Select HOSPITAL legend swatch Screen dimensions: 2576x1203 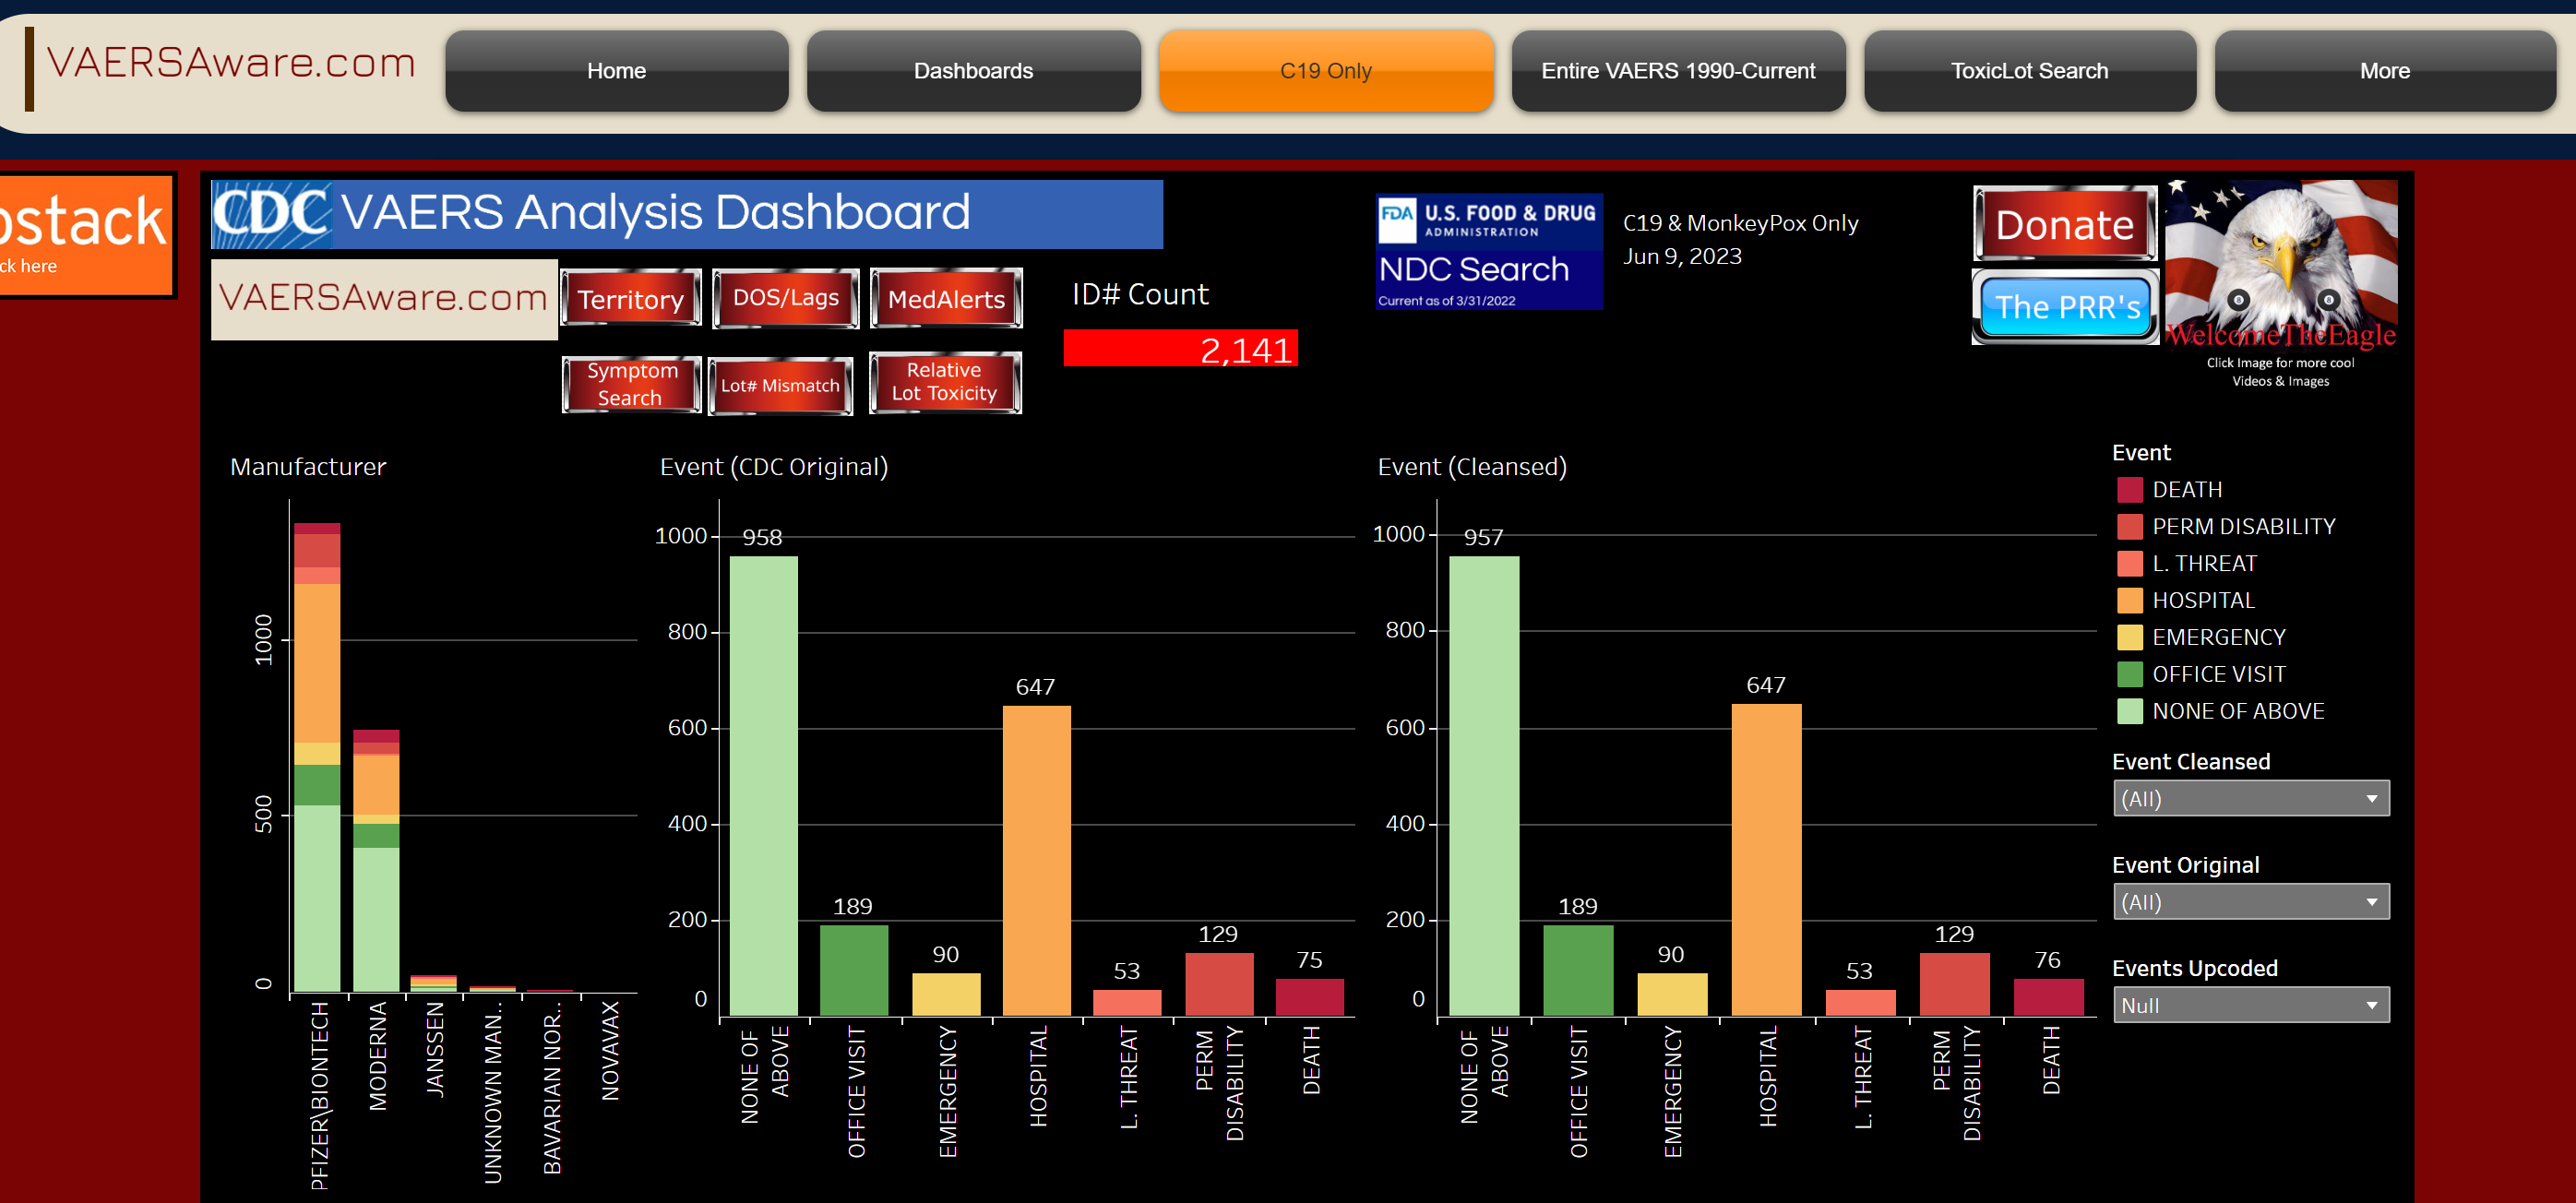[x=2130, y=601]
